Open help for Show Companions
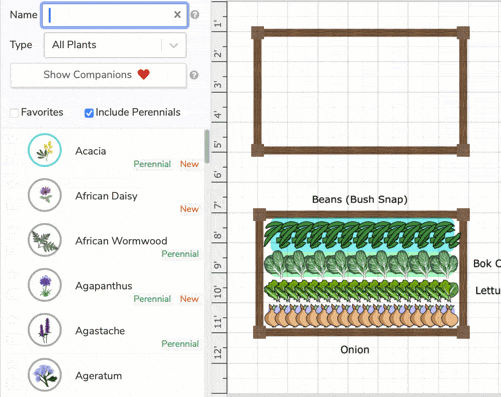501x397 pixels. tap(194, 75)
